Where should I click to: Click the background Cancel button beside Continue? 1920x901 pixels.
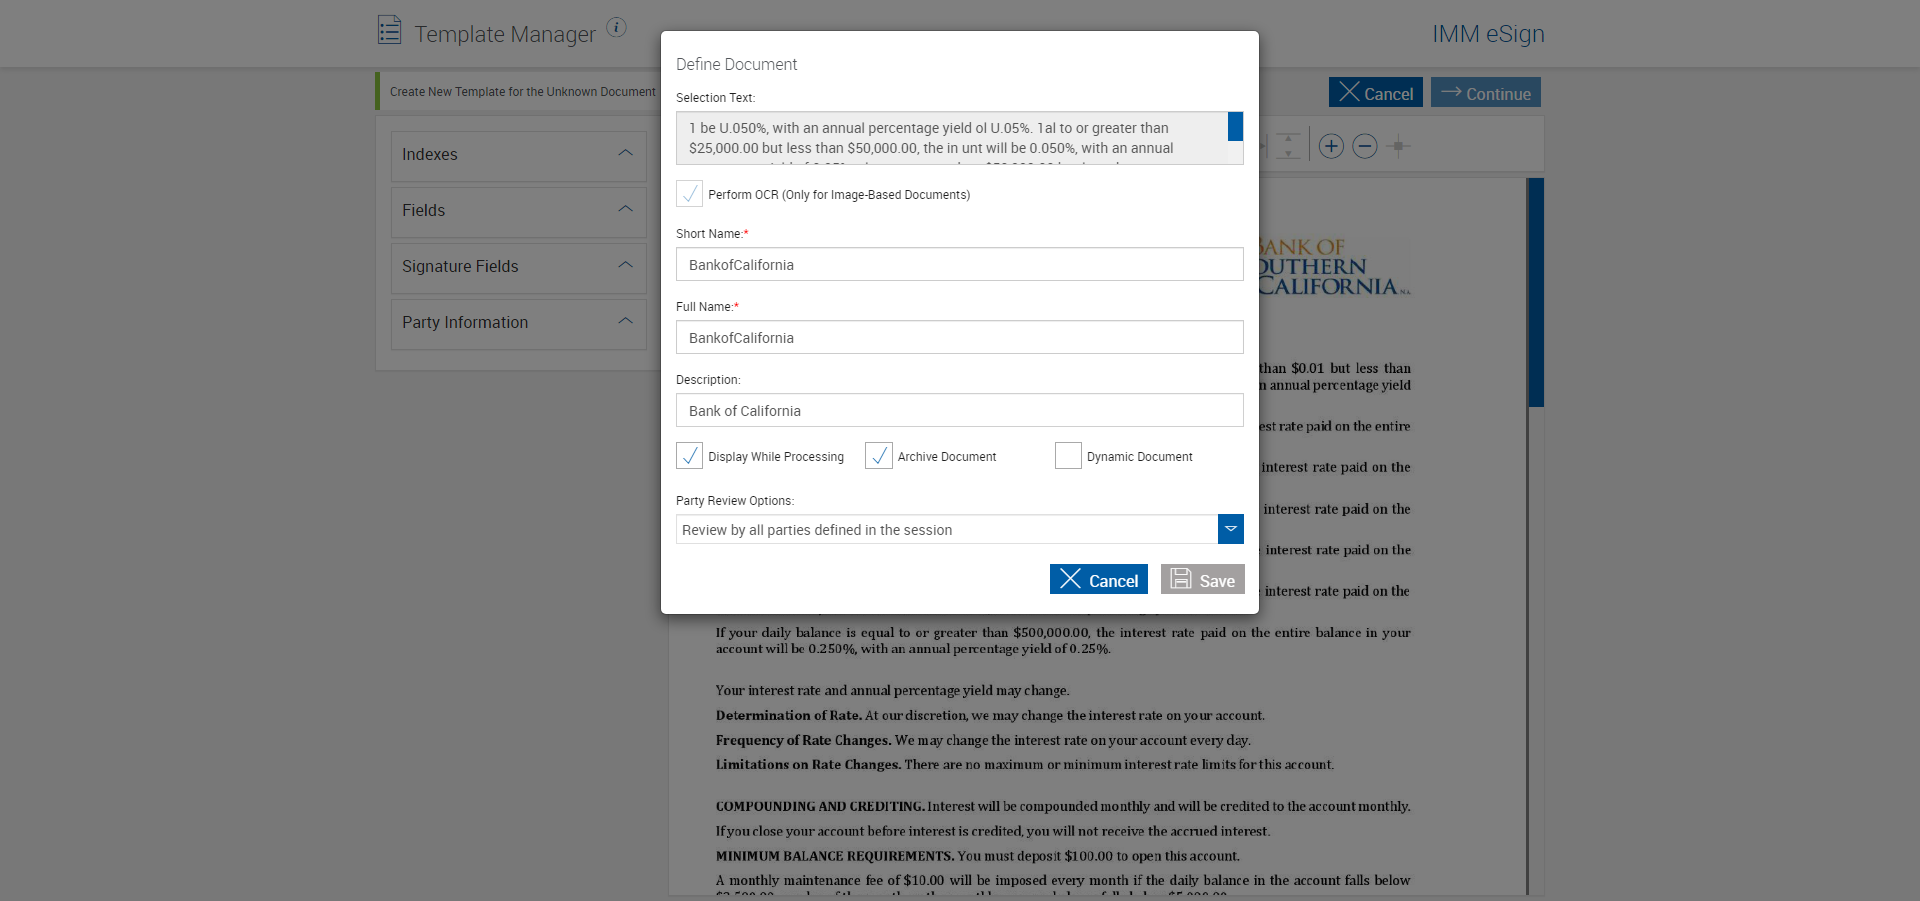tap(1375, 93)
